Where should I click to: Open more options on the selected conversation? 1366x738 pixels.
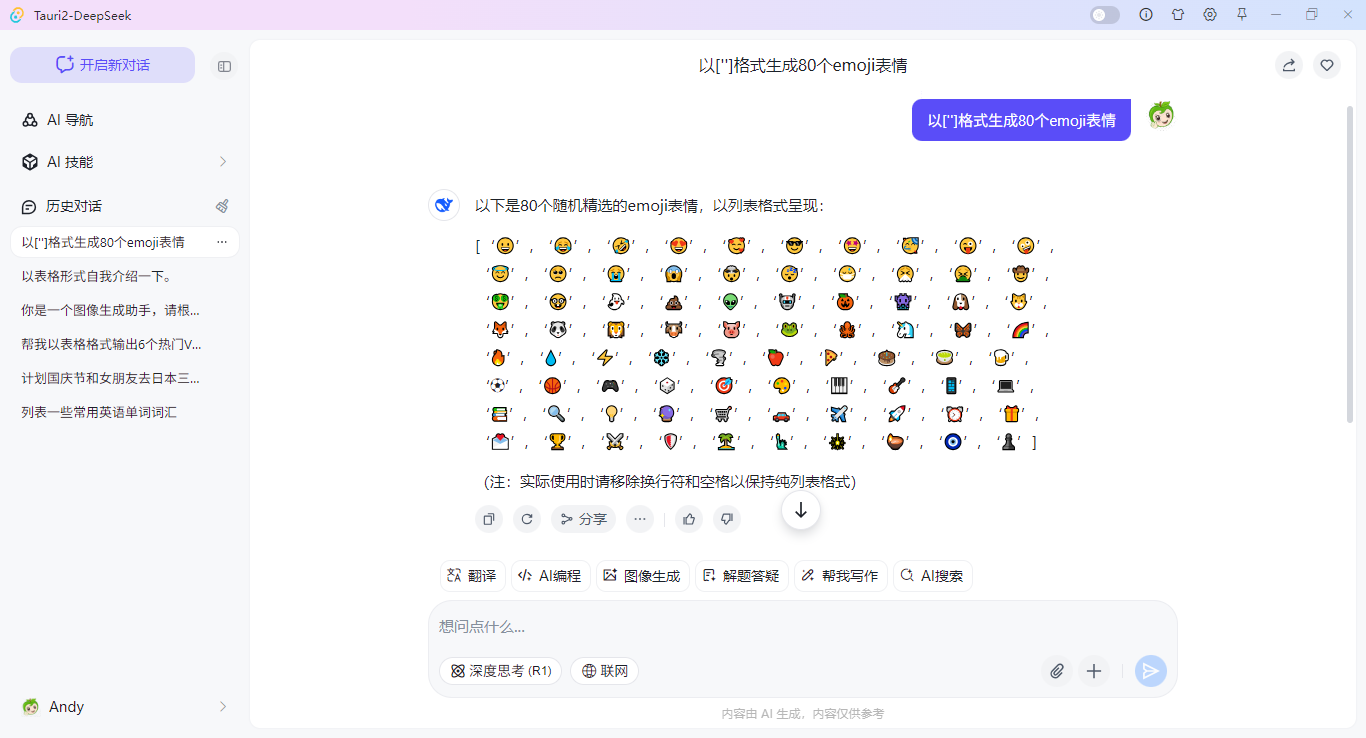[x=222, y=242]
